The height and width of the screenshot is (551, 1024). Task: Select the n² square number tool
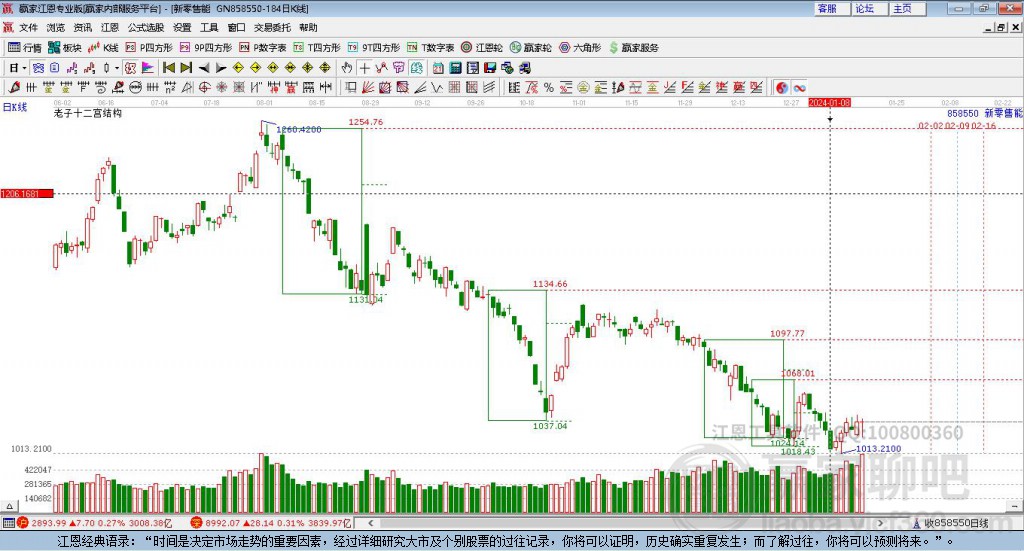(x=170, y=87)
